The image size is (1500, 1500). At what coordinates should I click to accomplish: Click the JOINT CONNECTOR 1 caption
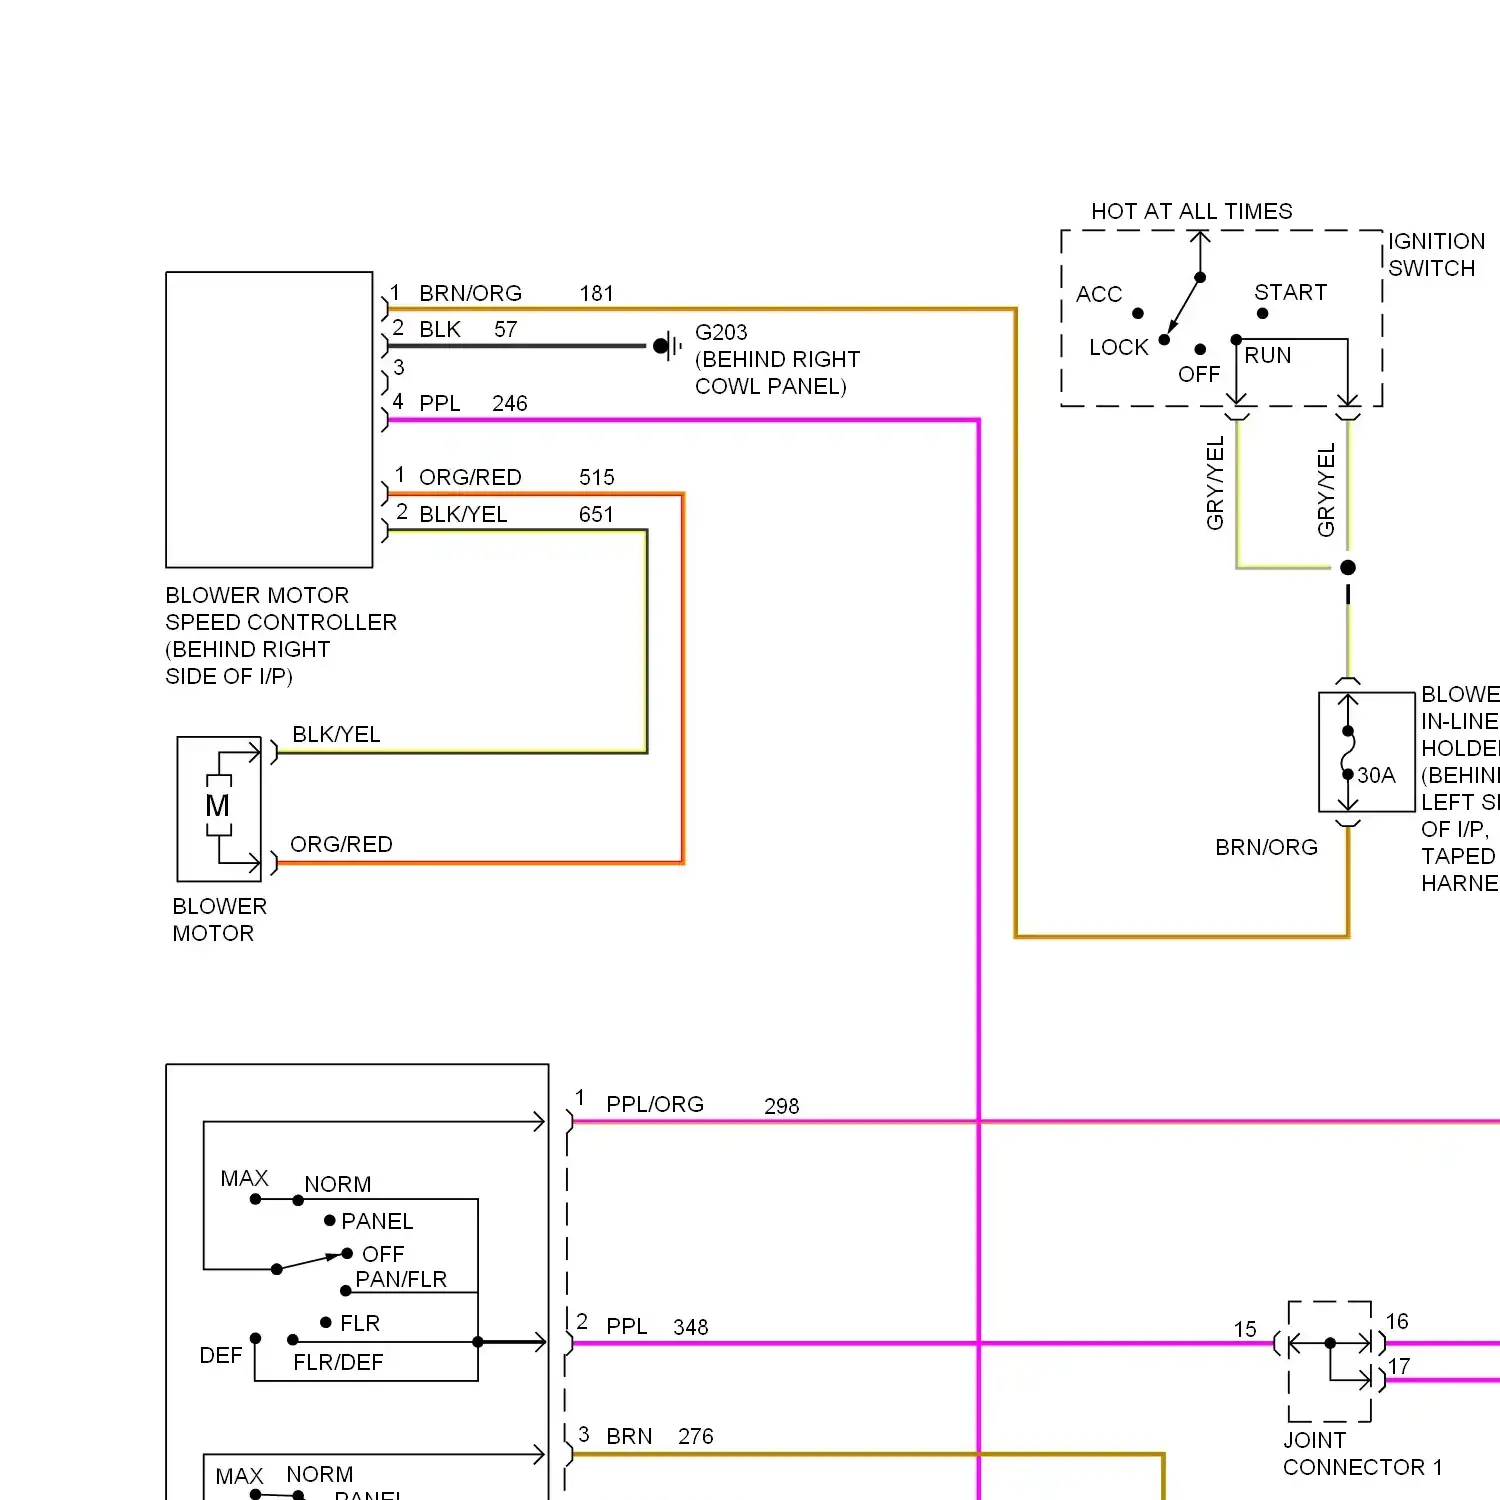1363,1453
